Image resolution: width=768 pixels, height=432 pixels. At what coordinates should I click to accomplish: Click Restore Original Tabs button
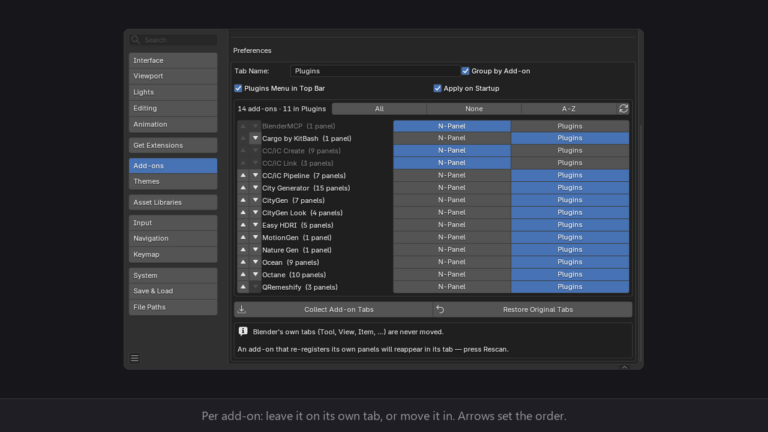coord(533,310)
